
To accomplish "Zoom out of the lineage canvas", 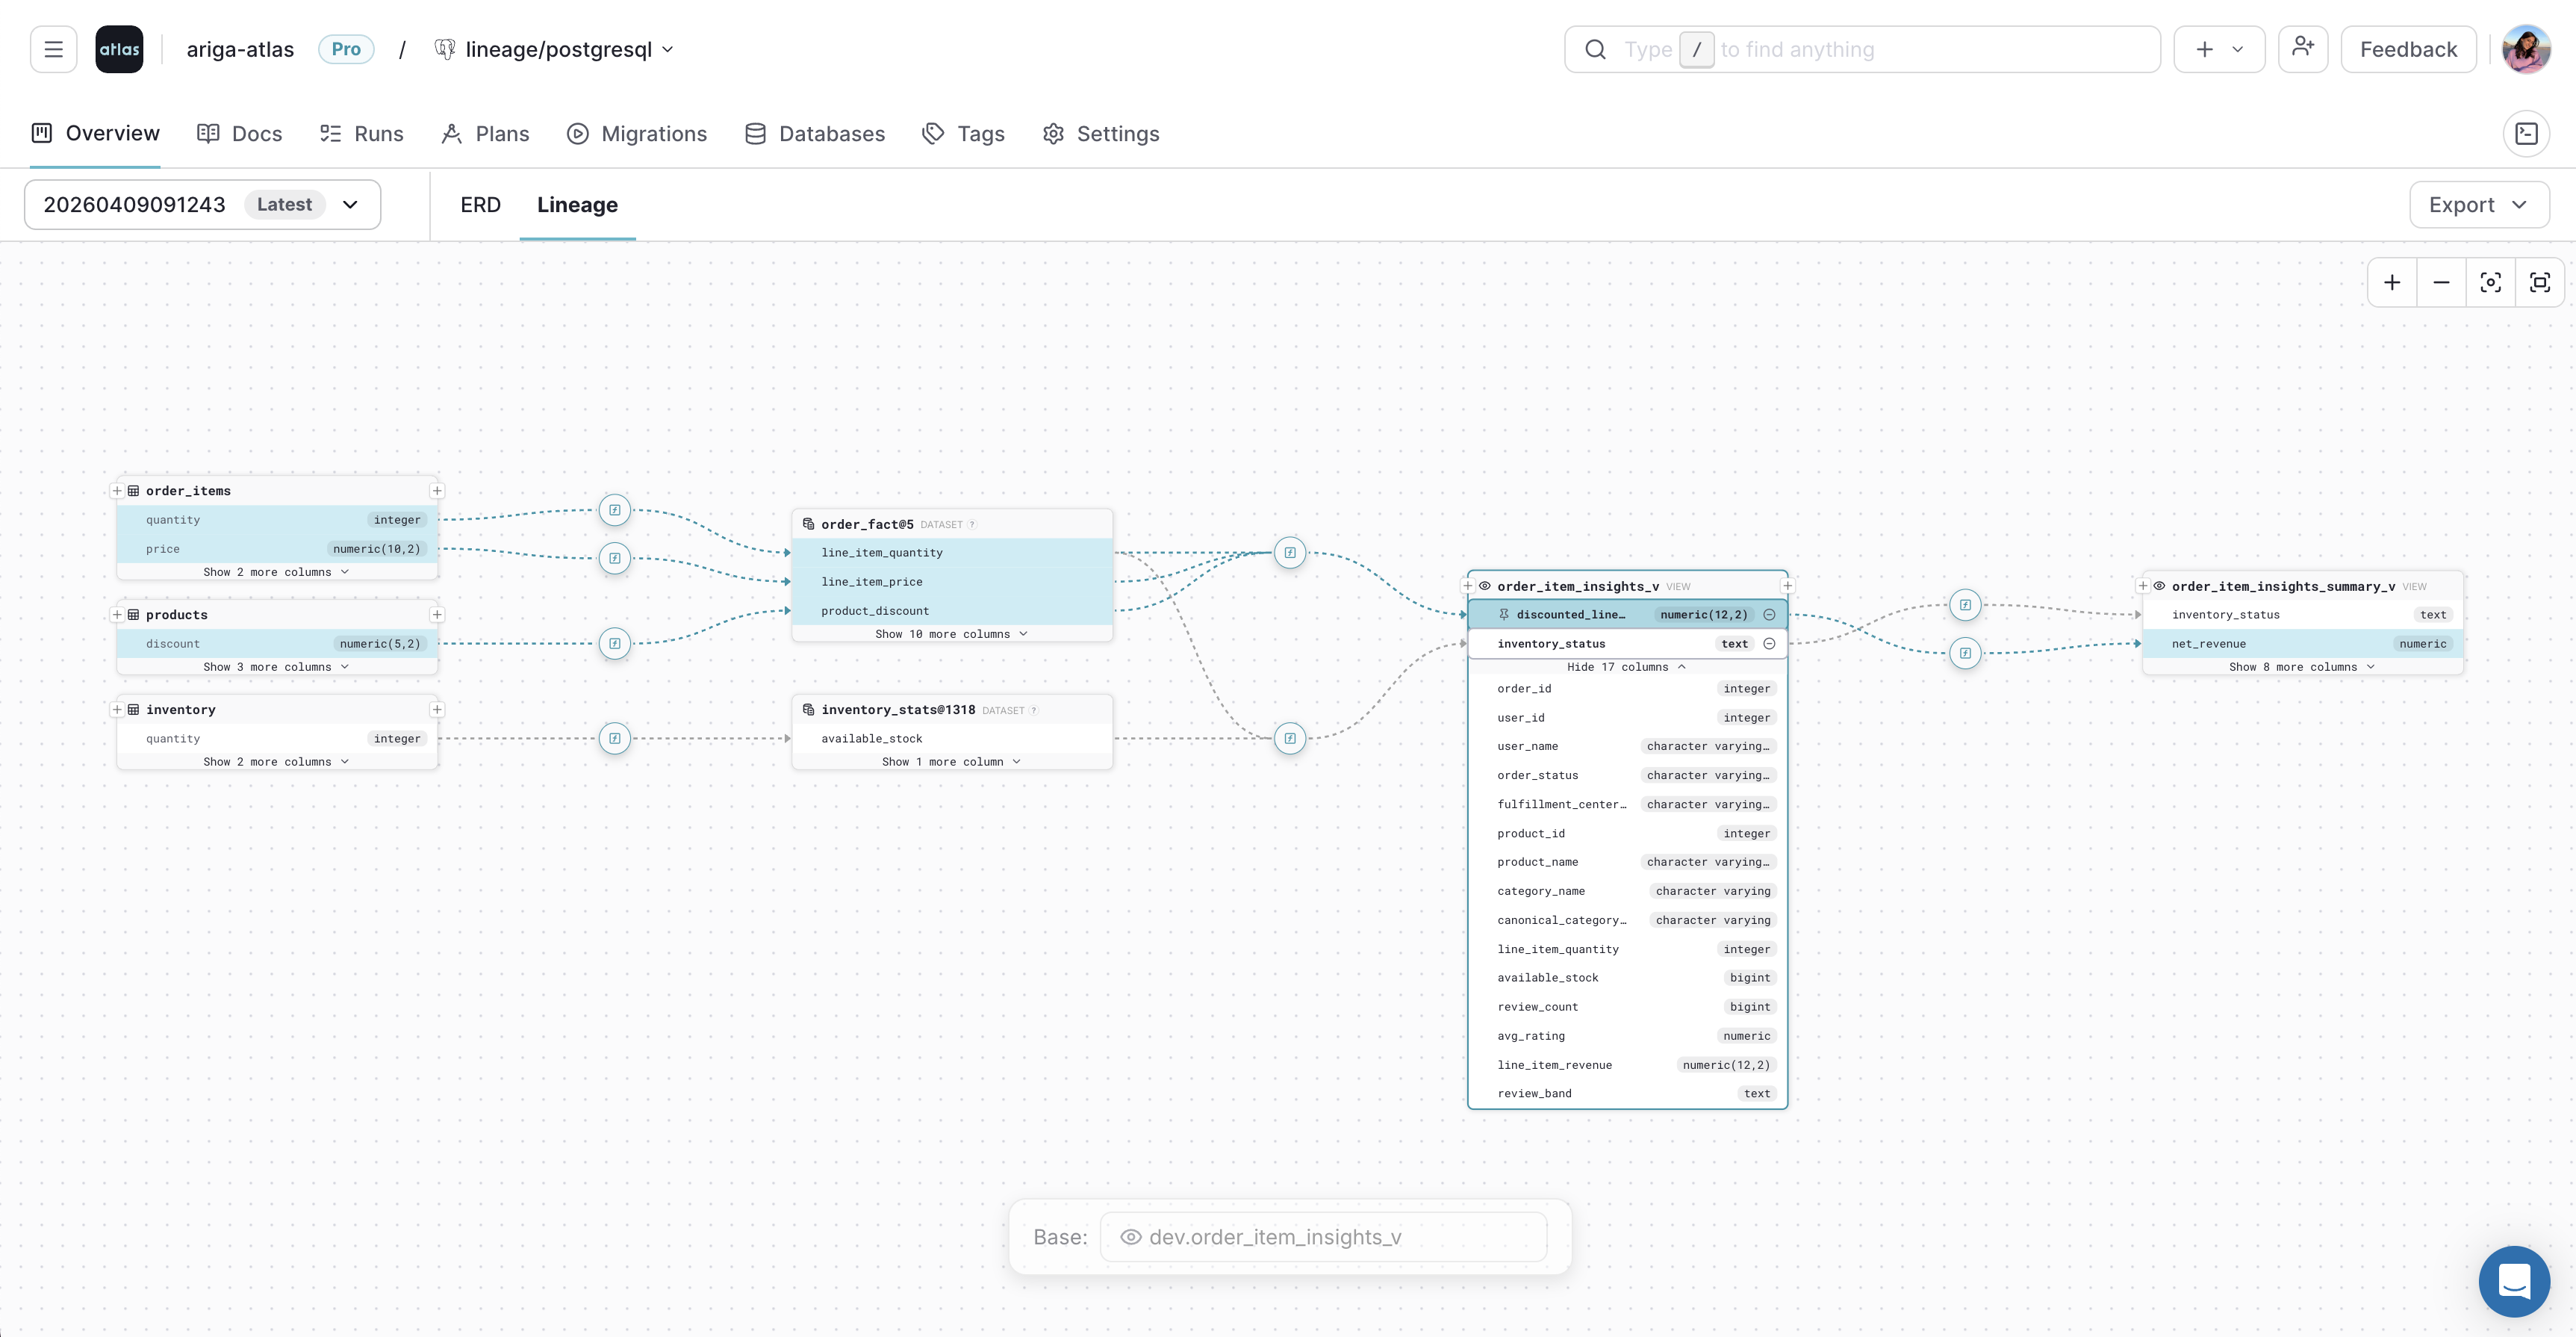I will pyautogui.click(x=2441, y=282).
